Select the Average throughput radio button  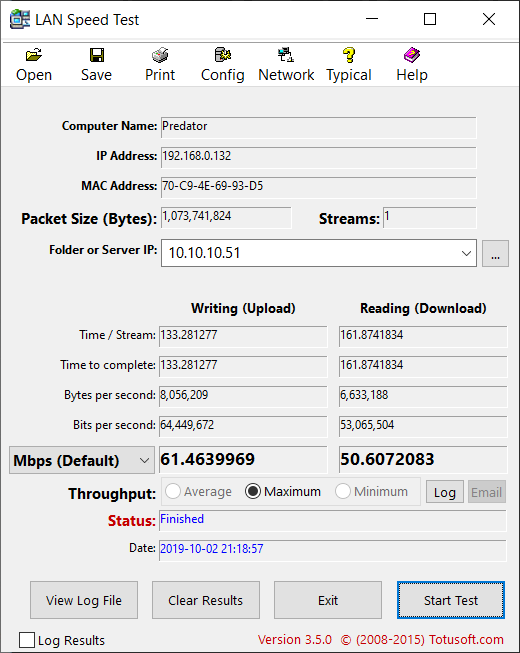[173, 491]
